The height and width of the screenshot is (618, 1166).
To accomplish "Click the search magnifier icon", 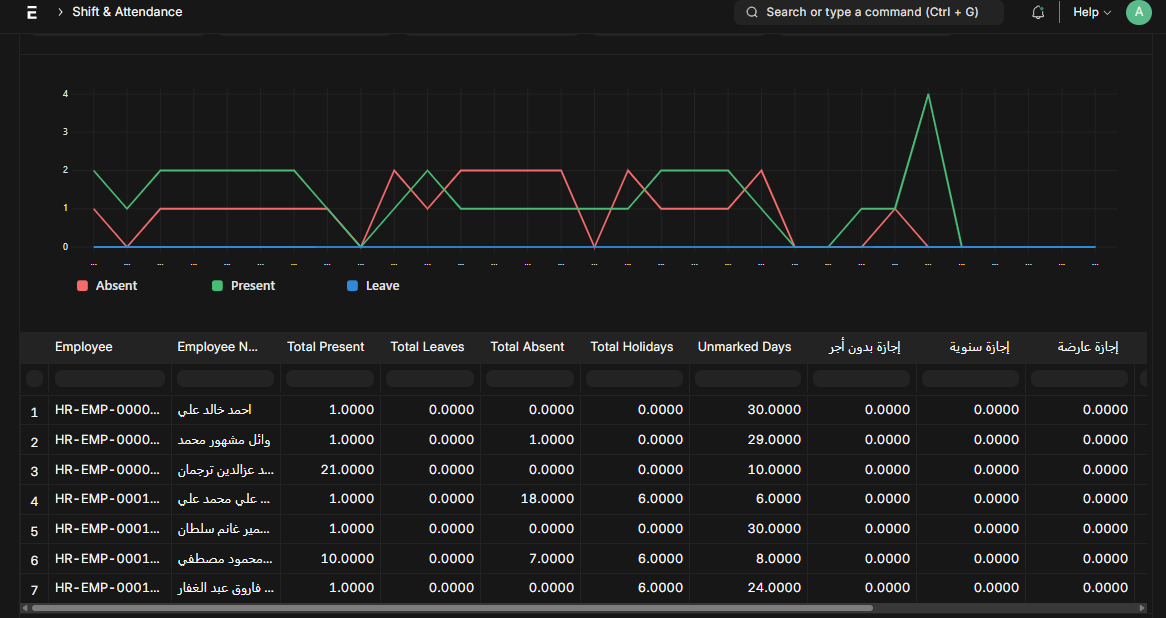I will [x=752, y=12].
